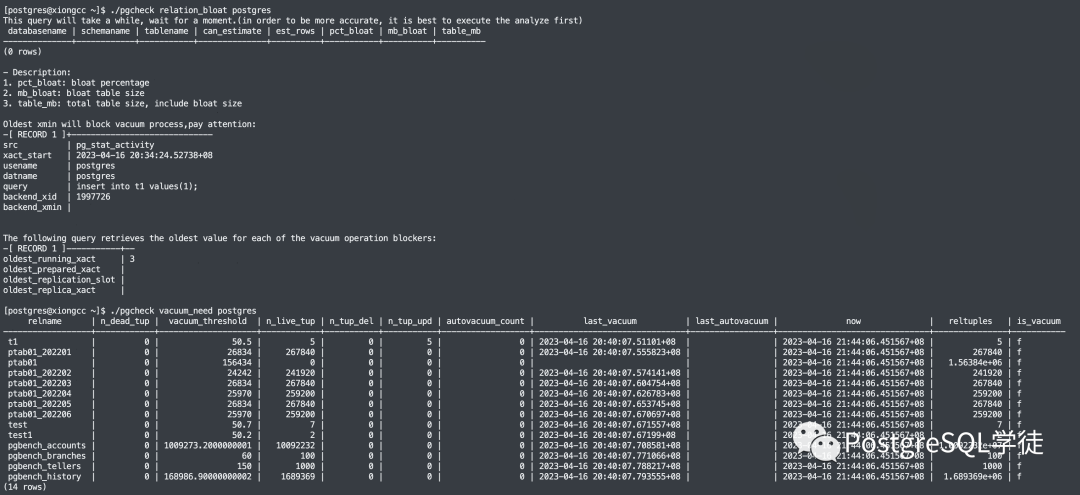
Task: Select xact_start value '2023-04-16 20:34:24.52738+08'
Action: 145,156
